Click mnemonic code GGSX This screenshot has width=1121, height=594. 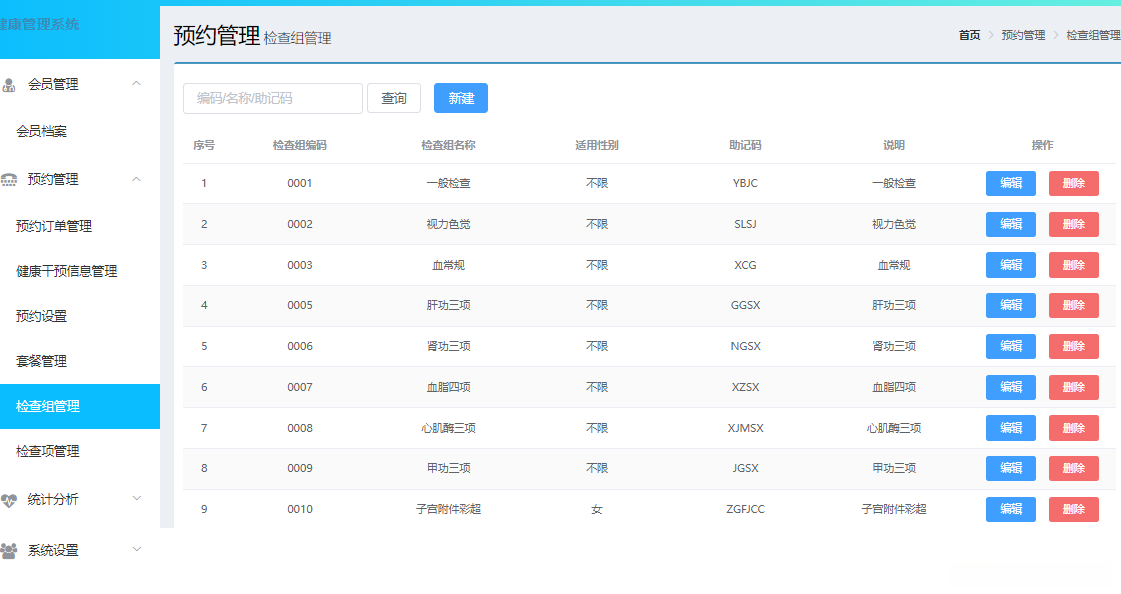[x=745, y=305]
